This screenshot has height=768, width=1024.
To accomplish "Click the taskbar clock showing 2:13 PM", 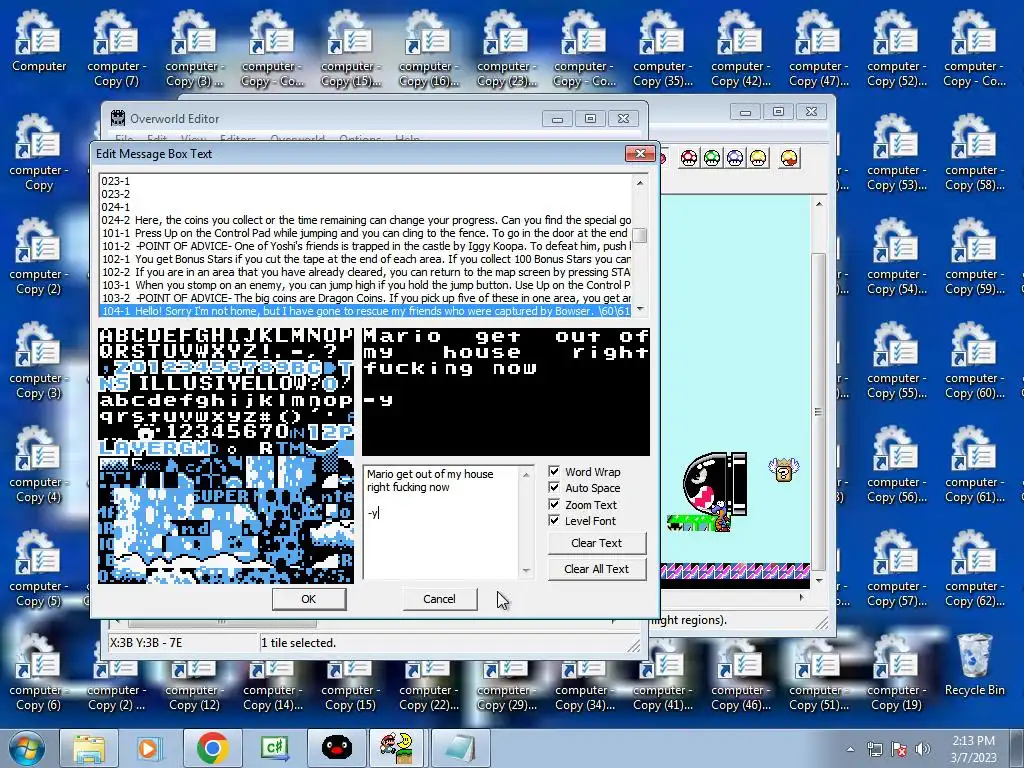I will click(x=972, y=748).
